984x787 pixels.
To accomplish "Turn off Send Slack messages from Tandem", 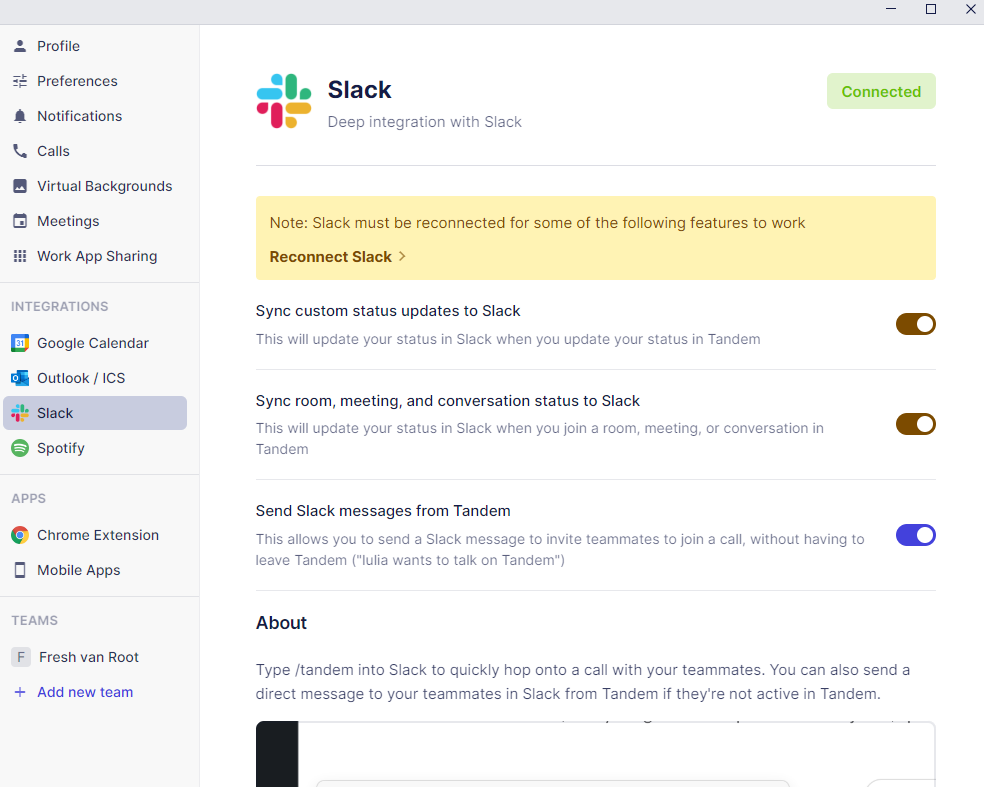I will 915,535.
